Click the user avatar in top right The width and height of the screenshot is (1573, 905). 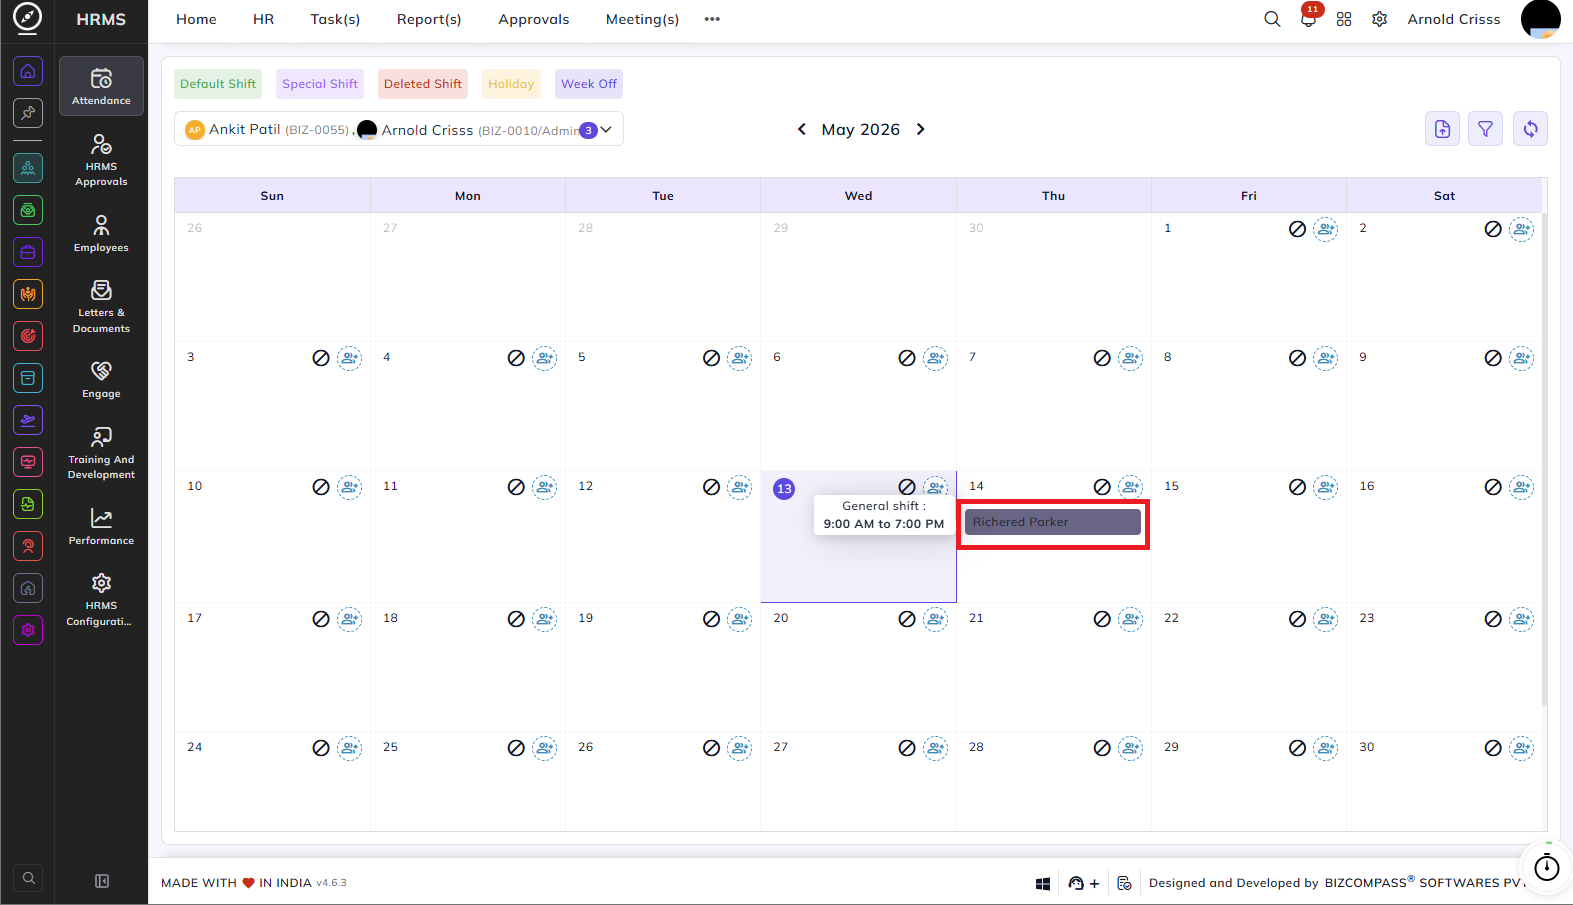[x=1541, y=19]
